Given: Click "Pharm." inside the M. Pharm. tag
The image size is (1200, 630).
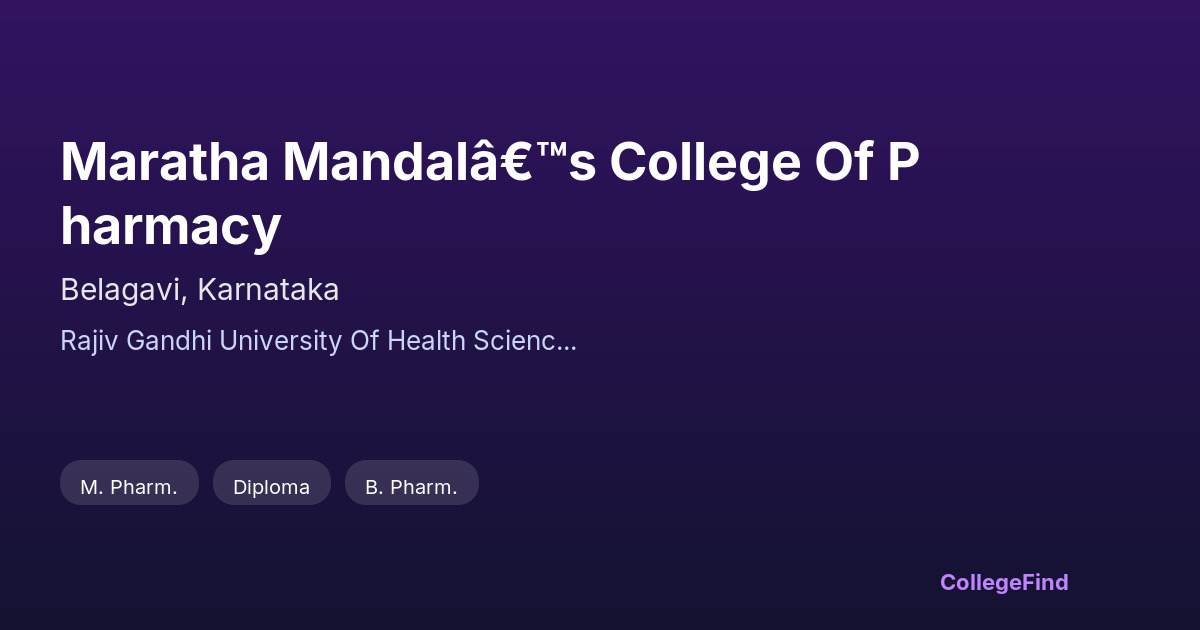Looking at the screenshot, I should tap(146, 487).
